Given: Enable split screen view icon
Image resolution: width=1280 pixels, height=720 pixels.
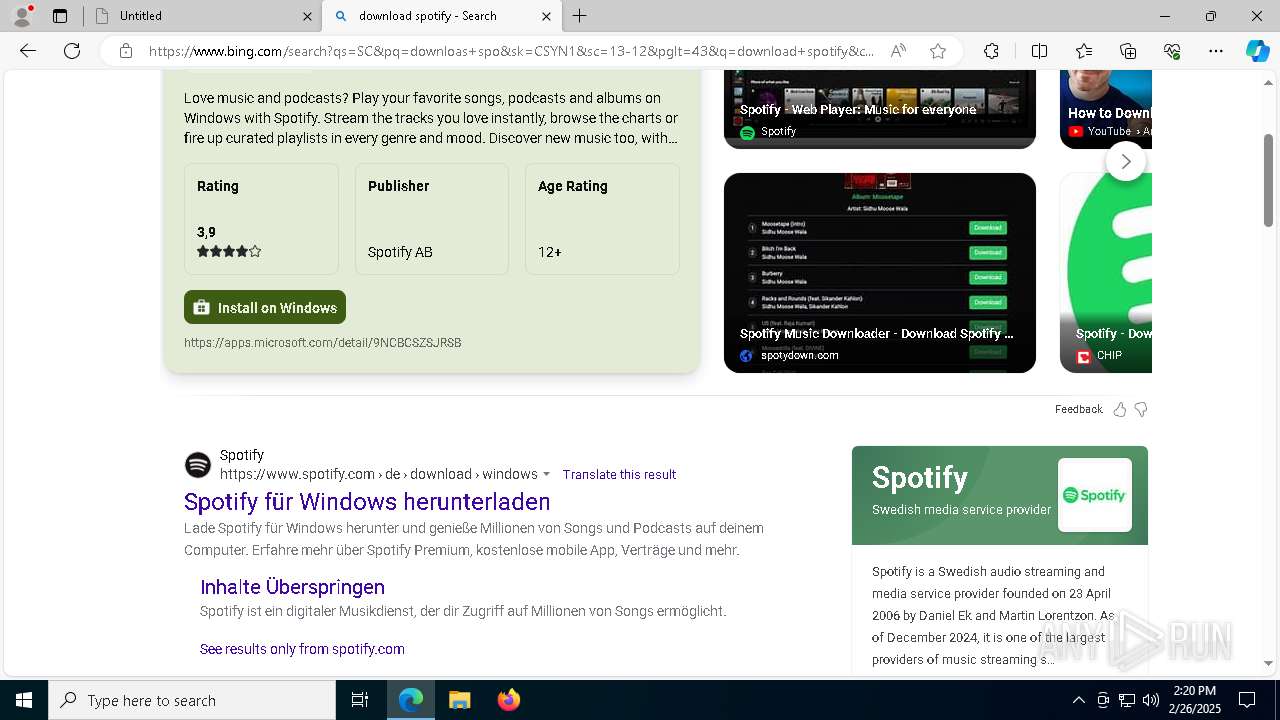Looking at the screenshot, I should 1039,51.
